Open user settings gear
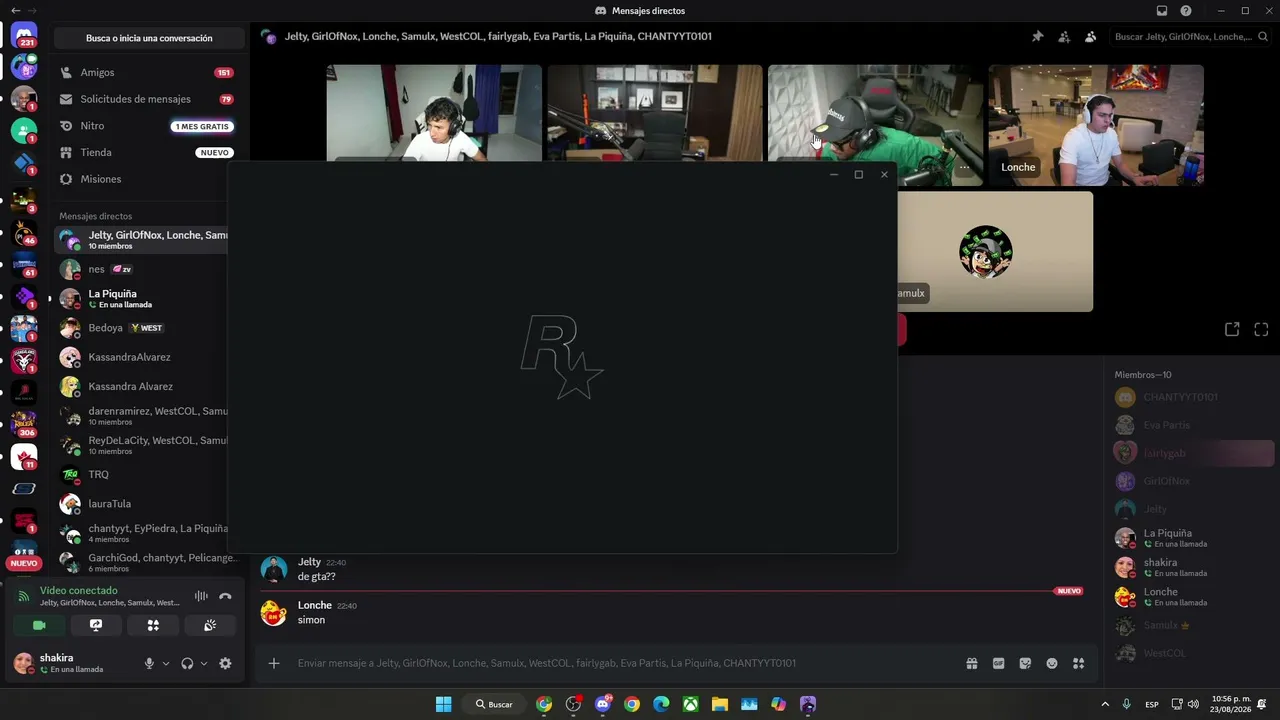The width and height of the screenshot is (1280, 720). click(225, 663)
